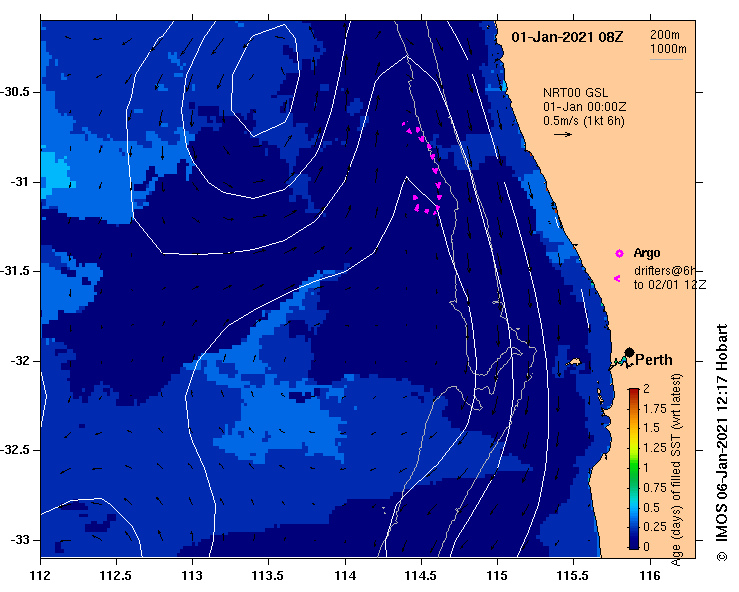Click the SST age color bar
This screenshot has height=592, width=739.
point(633,469)
